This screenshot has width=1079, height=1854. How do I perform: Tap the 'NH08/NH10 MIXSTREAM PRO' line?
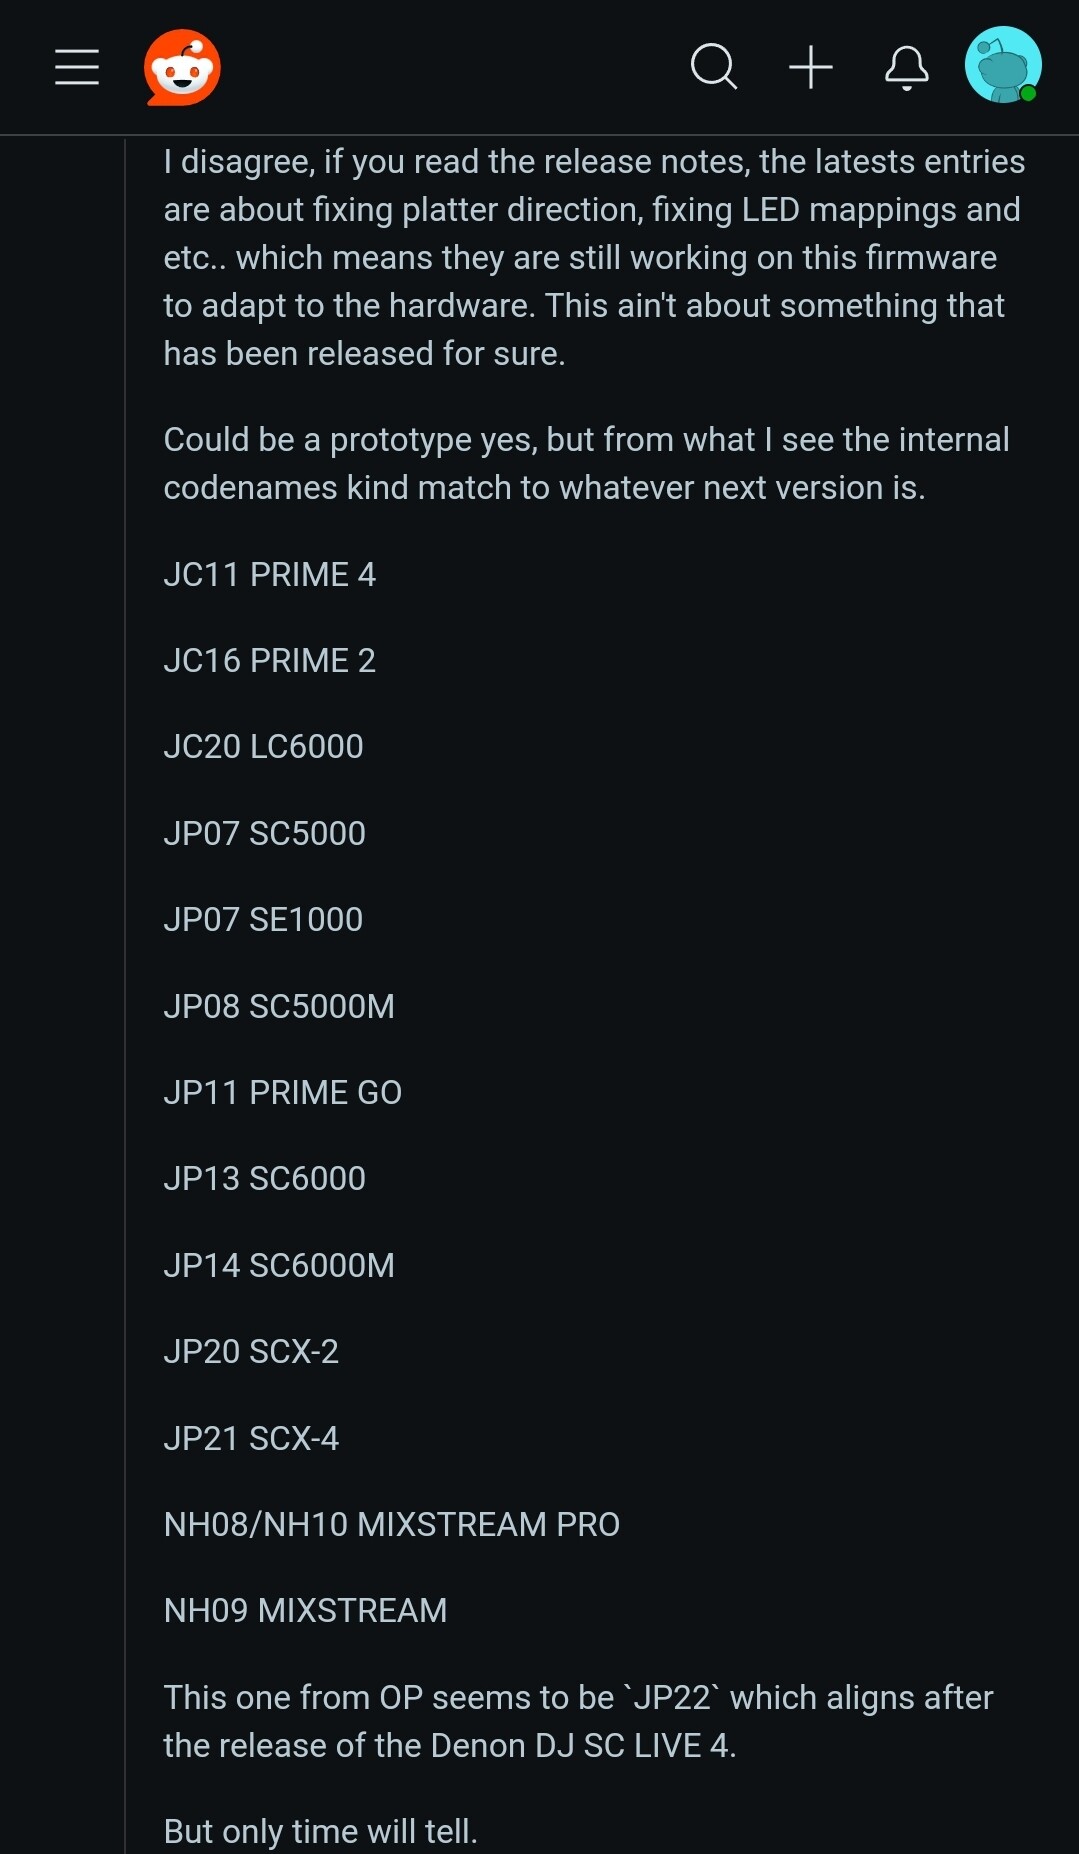pos(392,1525)
